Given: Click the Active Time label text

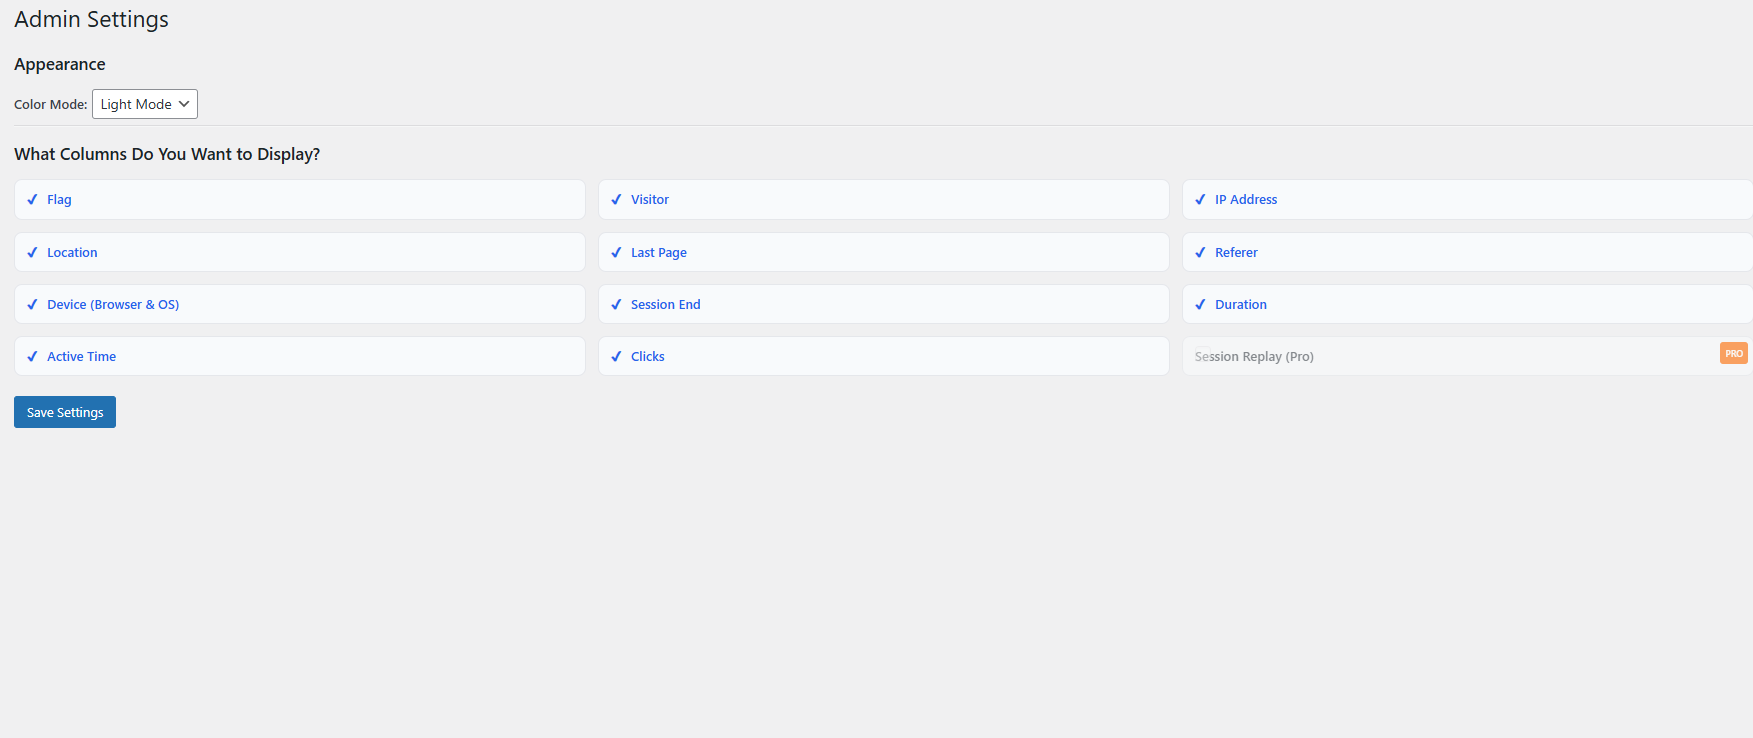Looking at the screenshot, I should pyautogui.click(x=81, y=357).
